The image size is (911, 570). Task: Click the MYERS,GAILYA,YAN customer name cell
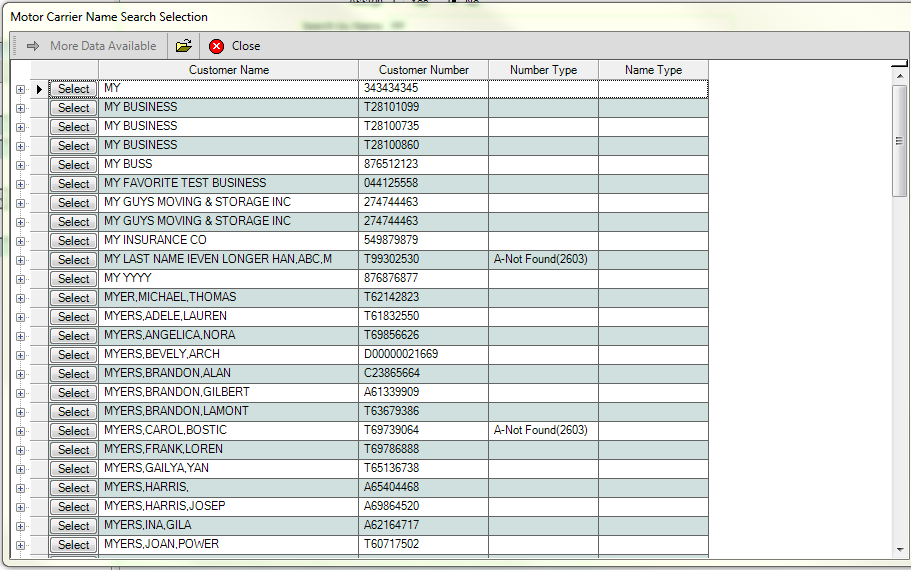(228, 468)
